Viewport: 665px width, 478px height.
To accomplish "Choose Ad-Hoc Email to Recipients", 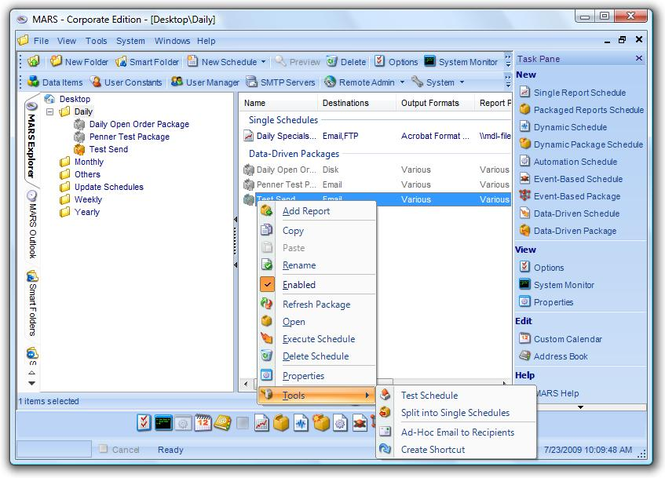I will click(x=456, y=432).
